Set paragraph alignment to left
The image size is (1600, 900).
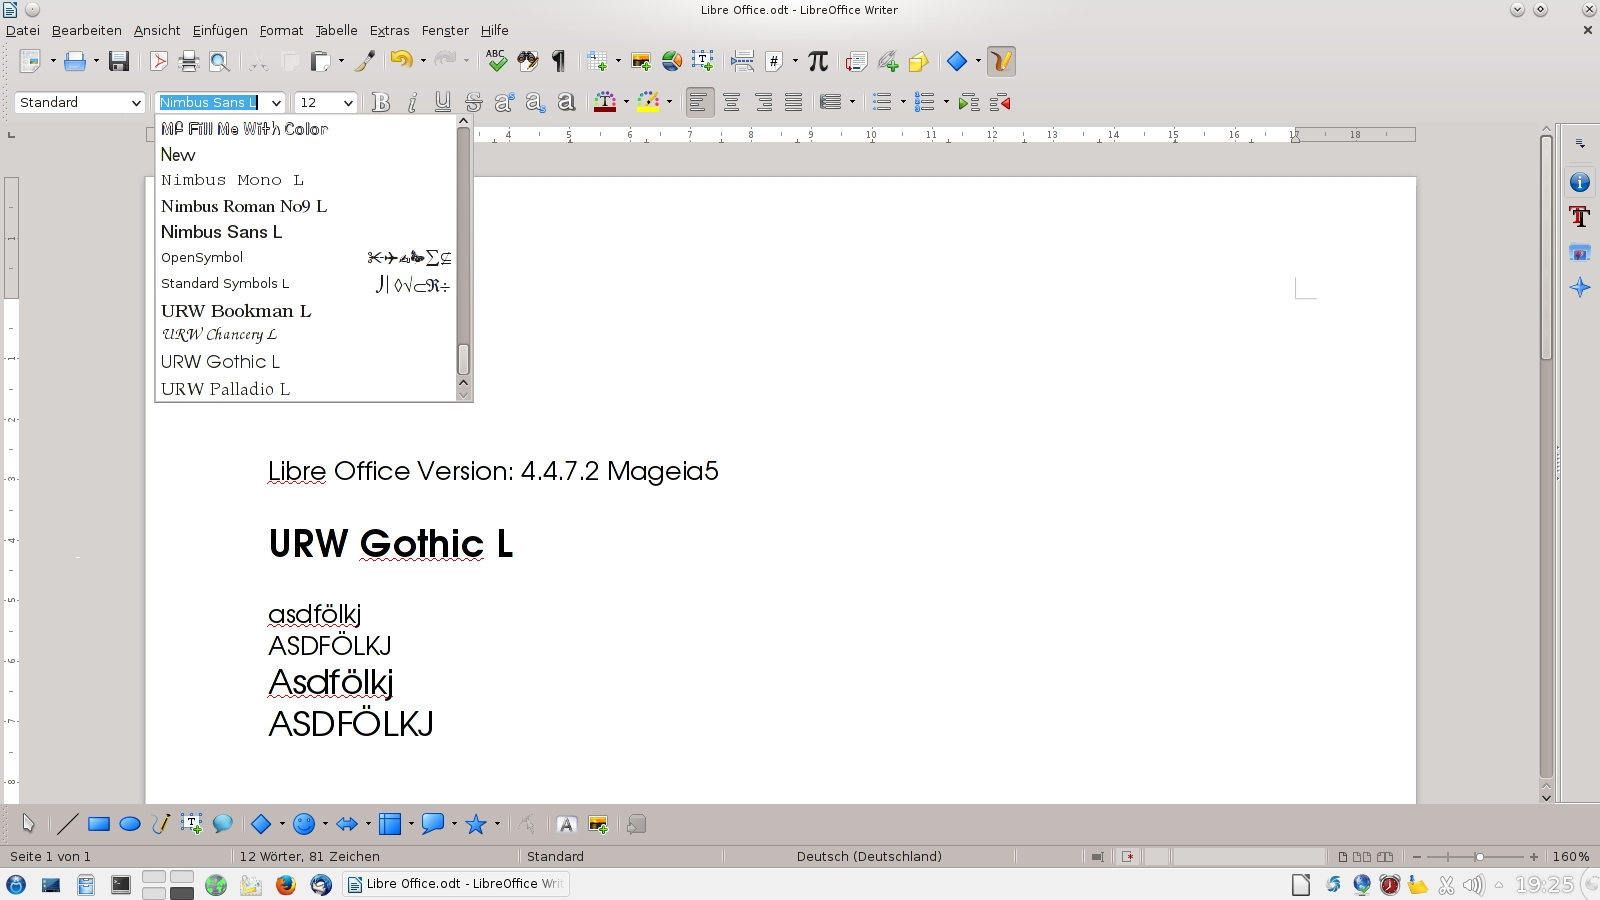[x=700, y=102]
